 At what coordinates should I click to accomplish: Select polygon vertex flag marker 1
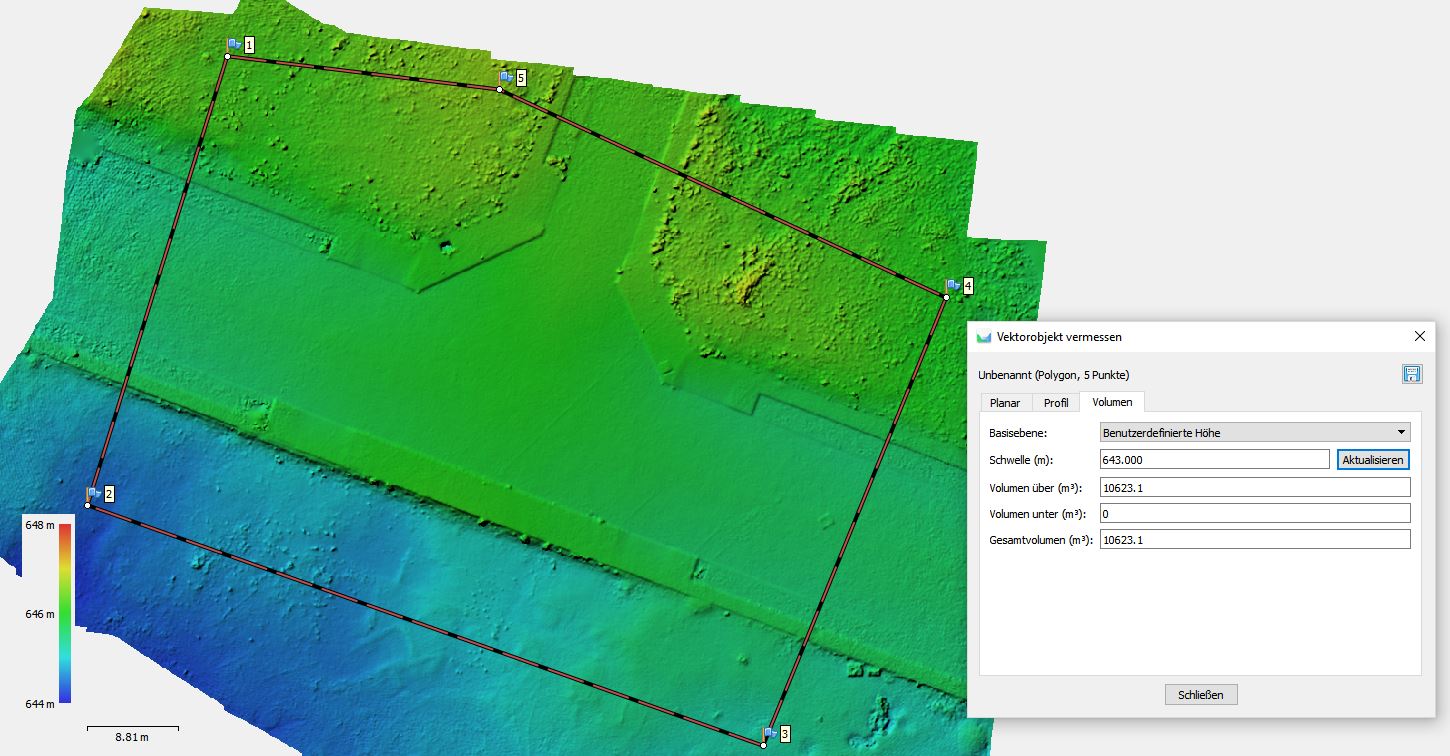pos(234,45)
